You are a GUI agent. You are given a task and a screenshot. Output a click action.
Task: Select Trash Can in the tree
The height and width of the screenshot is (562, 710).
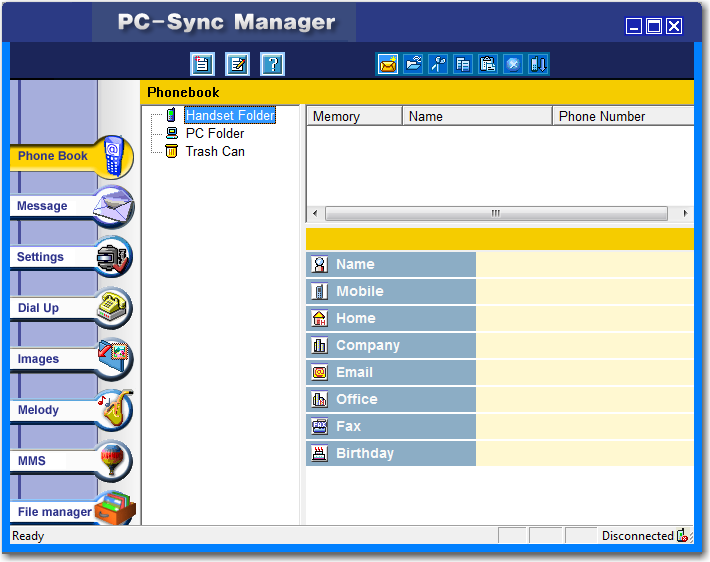coord(214,152)
